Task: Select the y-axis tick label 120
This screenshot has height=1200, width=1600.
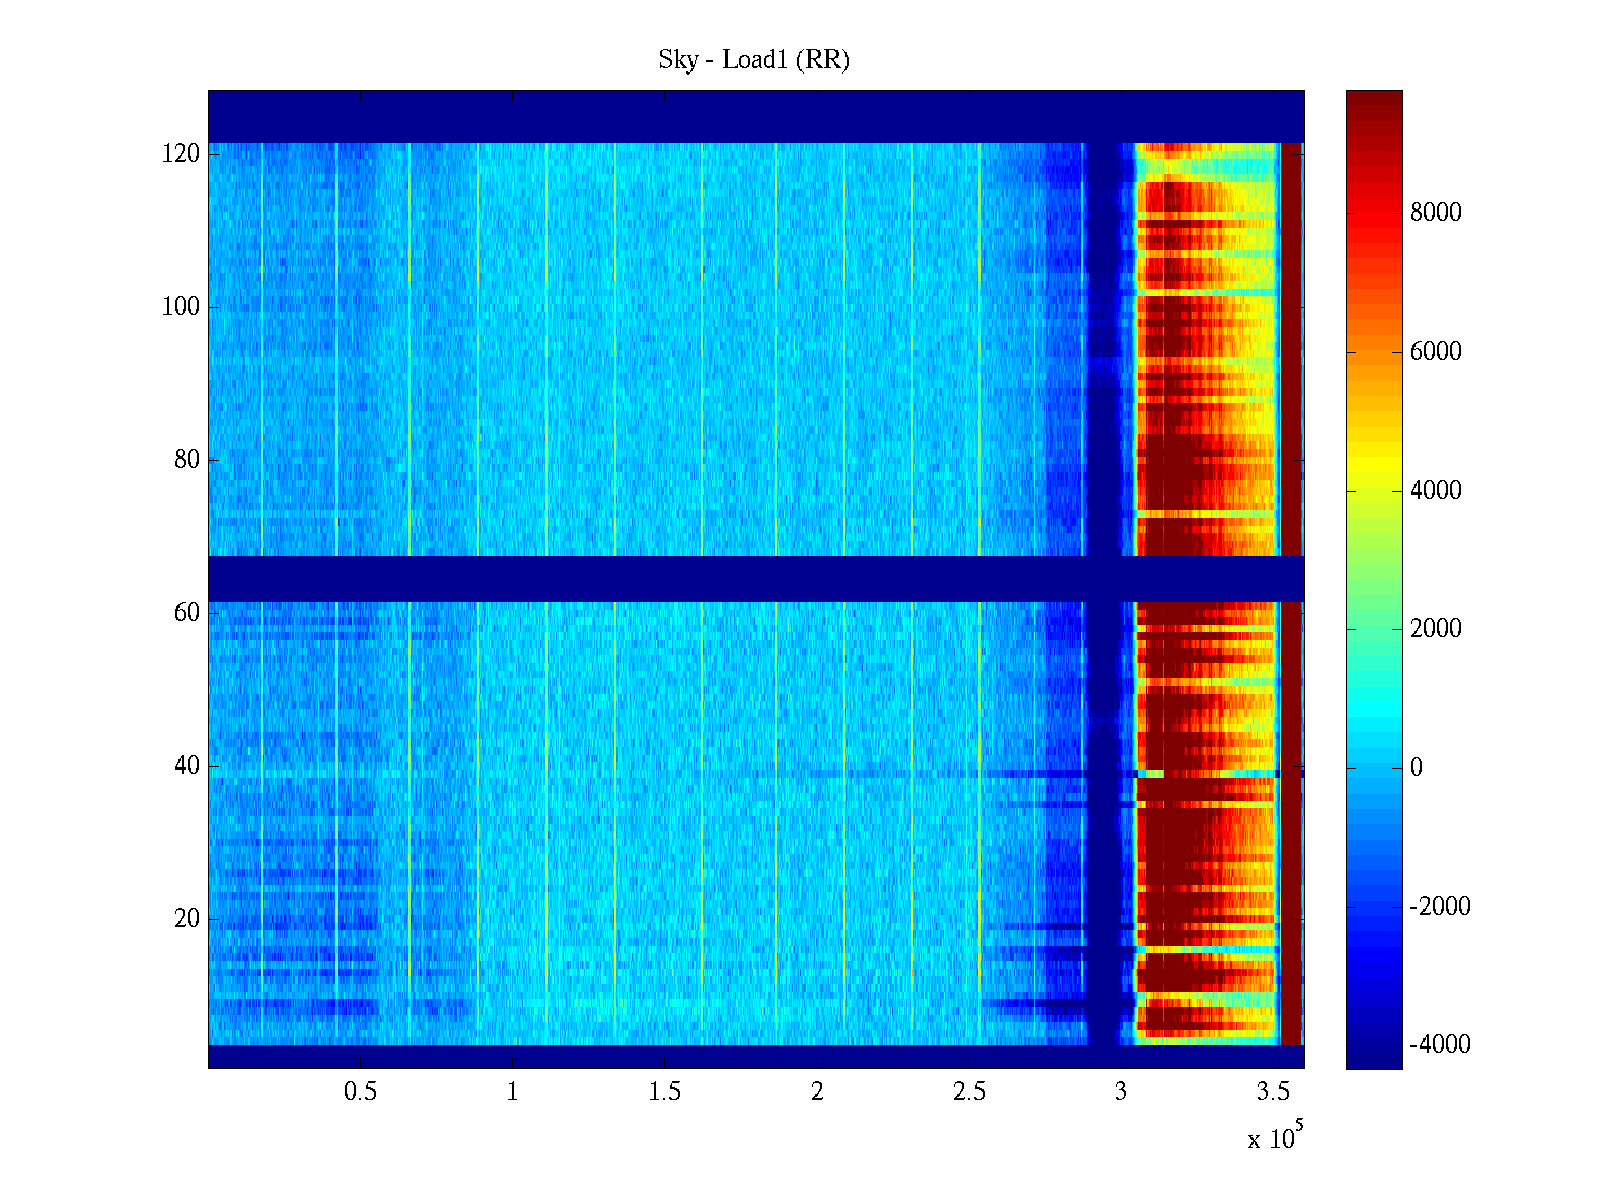Action: tap(181, 154)
